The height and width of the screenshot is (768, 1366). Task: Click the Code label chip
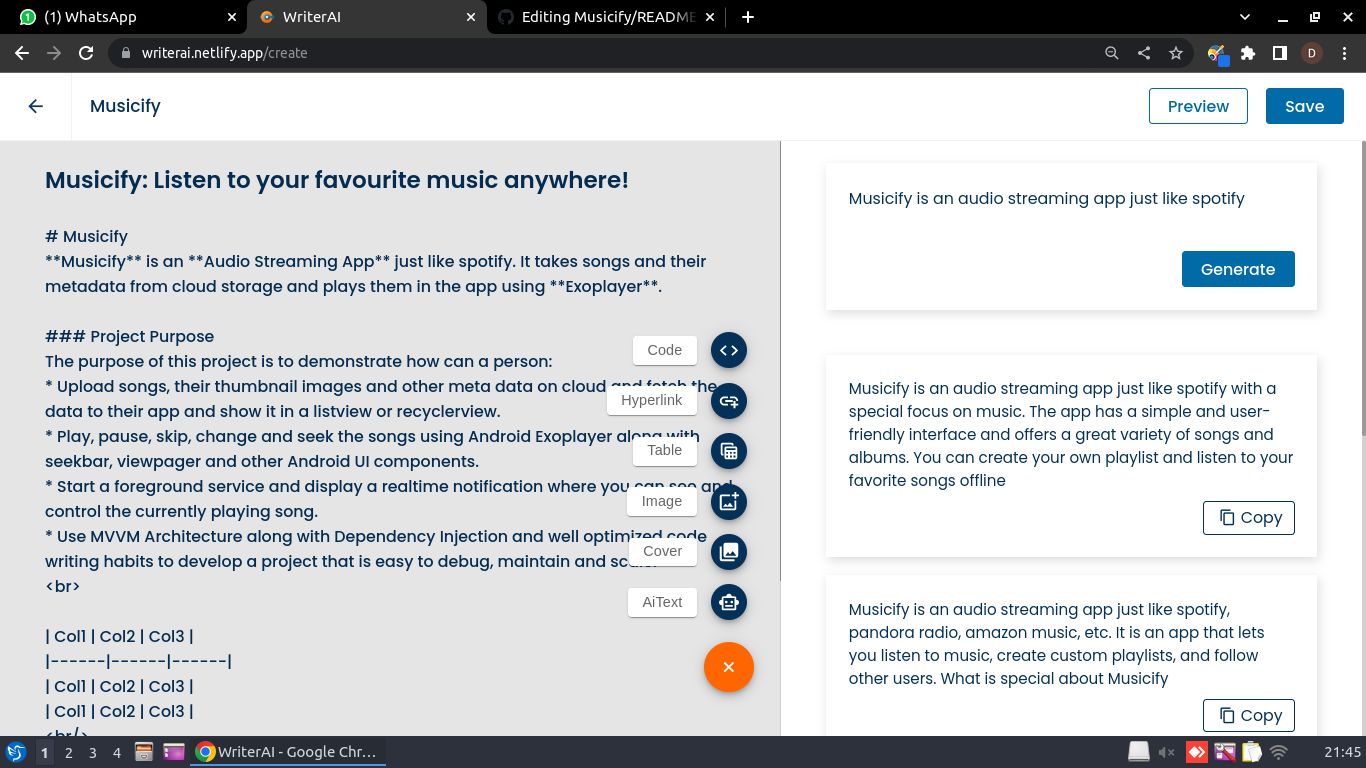click(665, 350)
